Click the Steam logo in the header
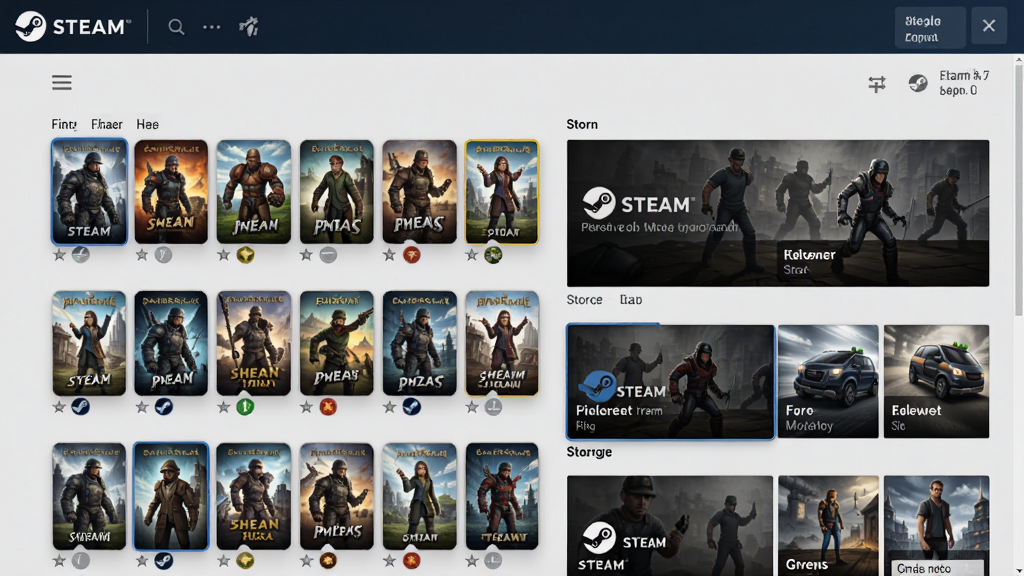Image resolution: width=1024 pixels, height=576 pixels. (x=72, y=27)
